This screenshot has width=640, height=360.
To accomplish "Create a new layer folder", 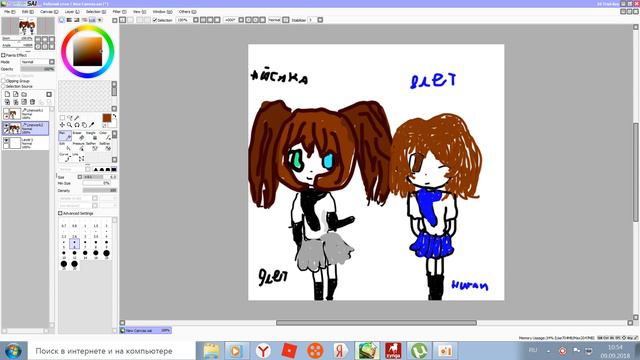I will tap(24, 94).
